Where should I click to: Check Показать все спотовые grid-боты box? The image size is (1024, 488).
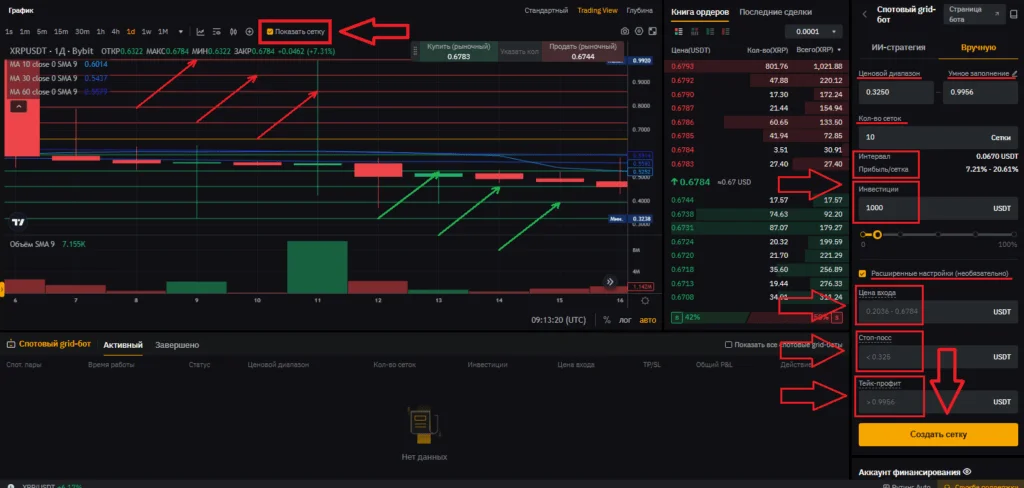[729, 345]
